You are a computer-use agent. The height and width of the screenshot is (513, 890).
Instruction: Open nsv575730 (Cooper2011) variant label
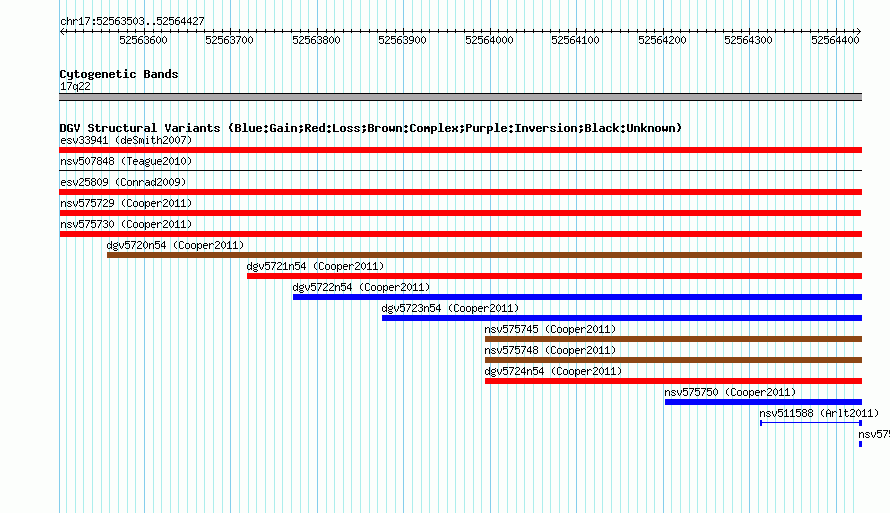pos(126,224)
